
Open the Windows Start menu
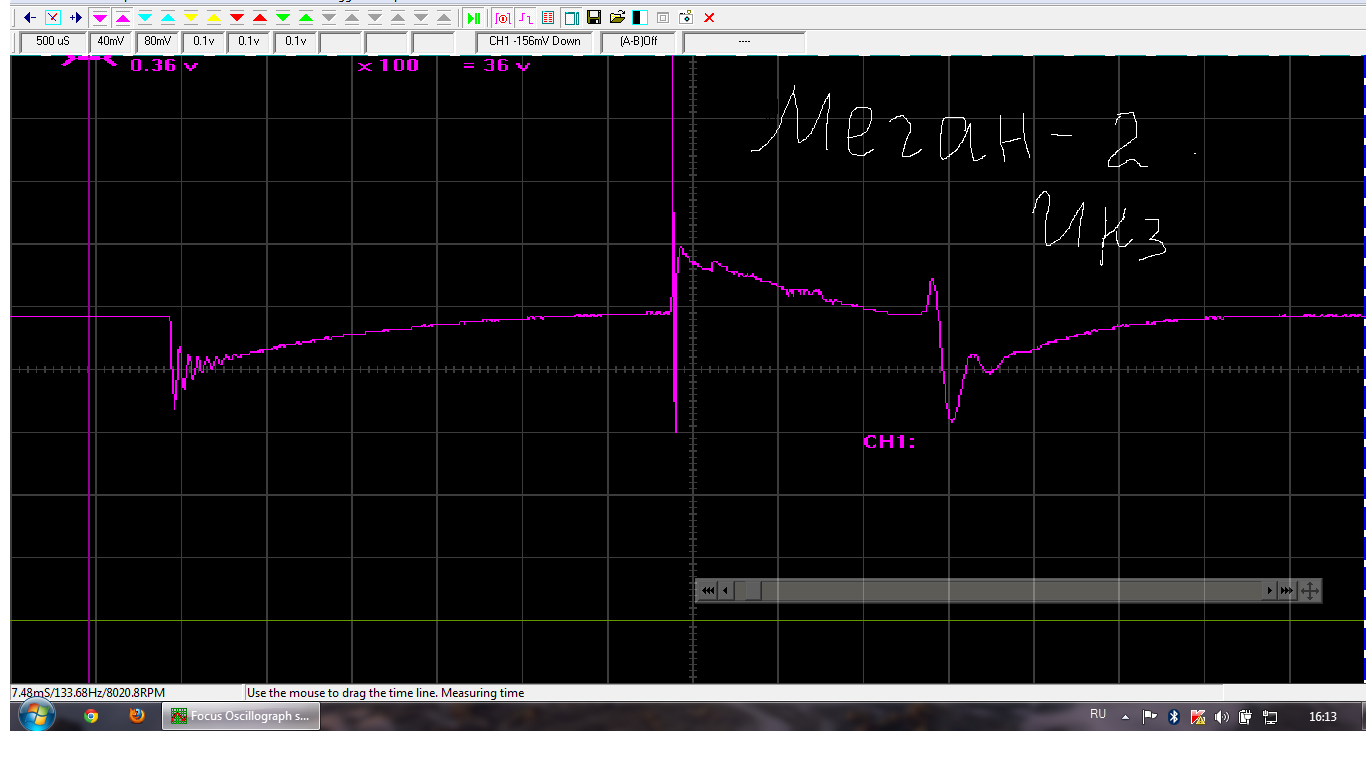tap(36, 716)
